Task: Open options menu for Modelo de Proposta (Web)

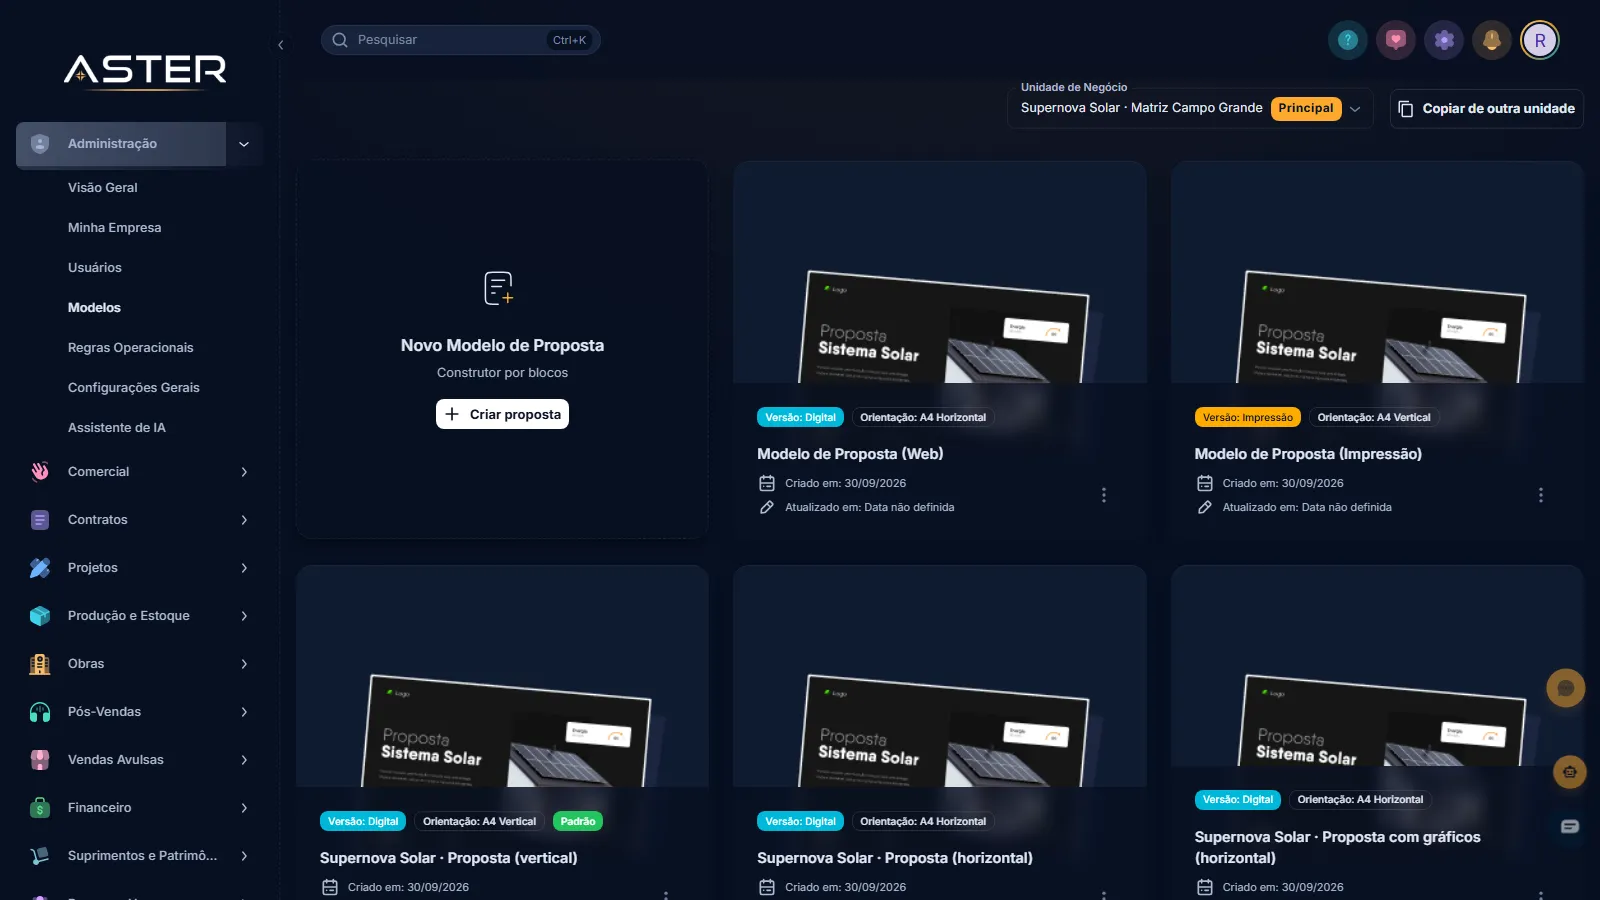Action: point(1104,495)
